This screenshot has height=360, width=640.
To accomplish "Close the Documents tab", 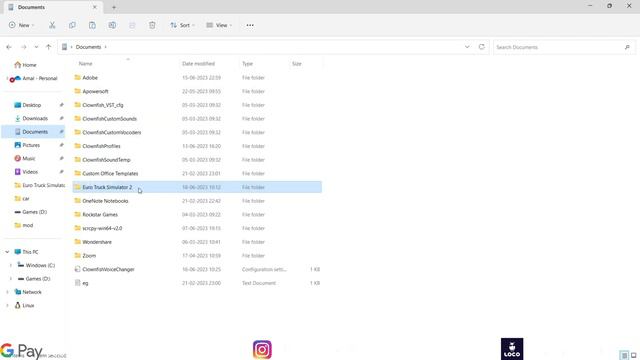I will (95, 7).
